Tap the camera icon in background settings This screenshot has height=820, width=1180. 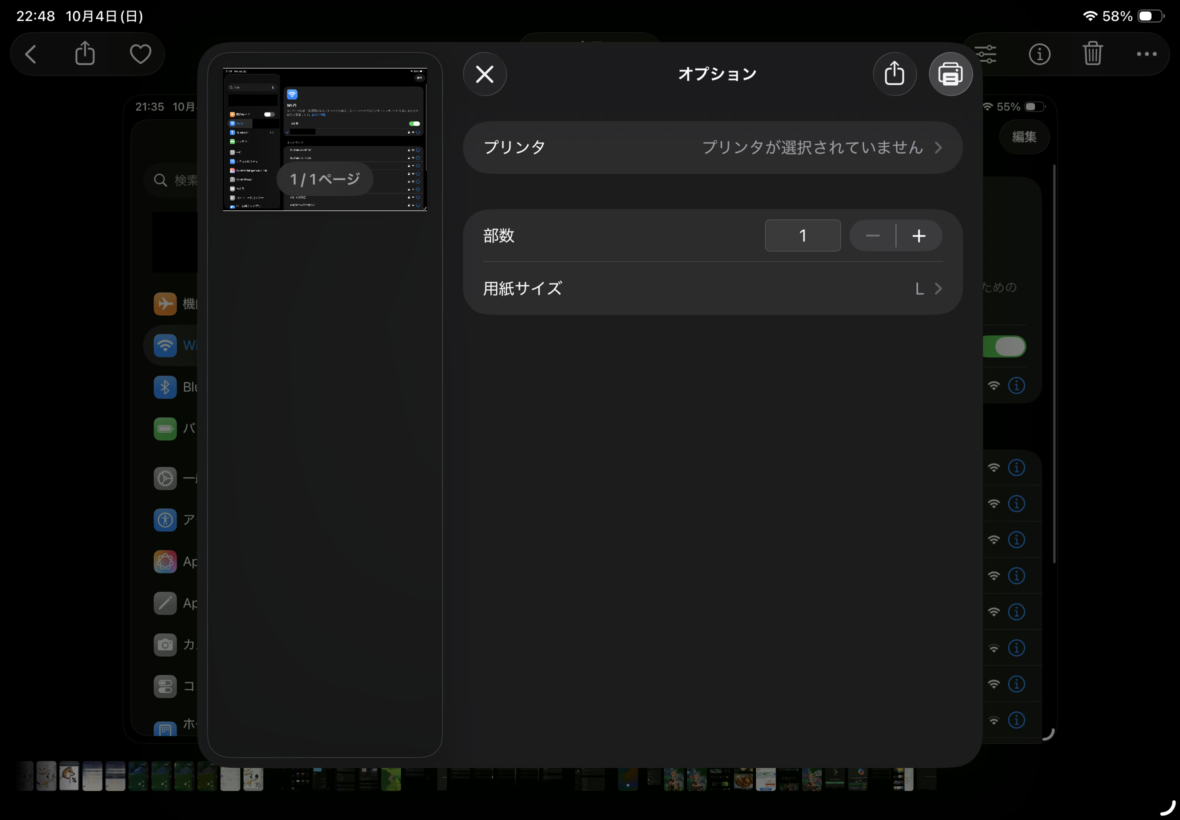pyautogui.click(x=166, y=645)
